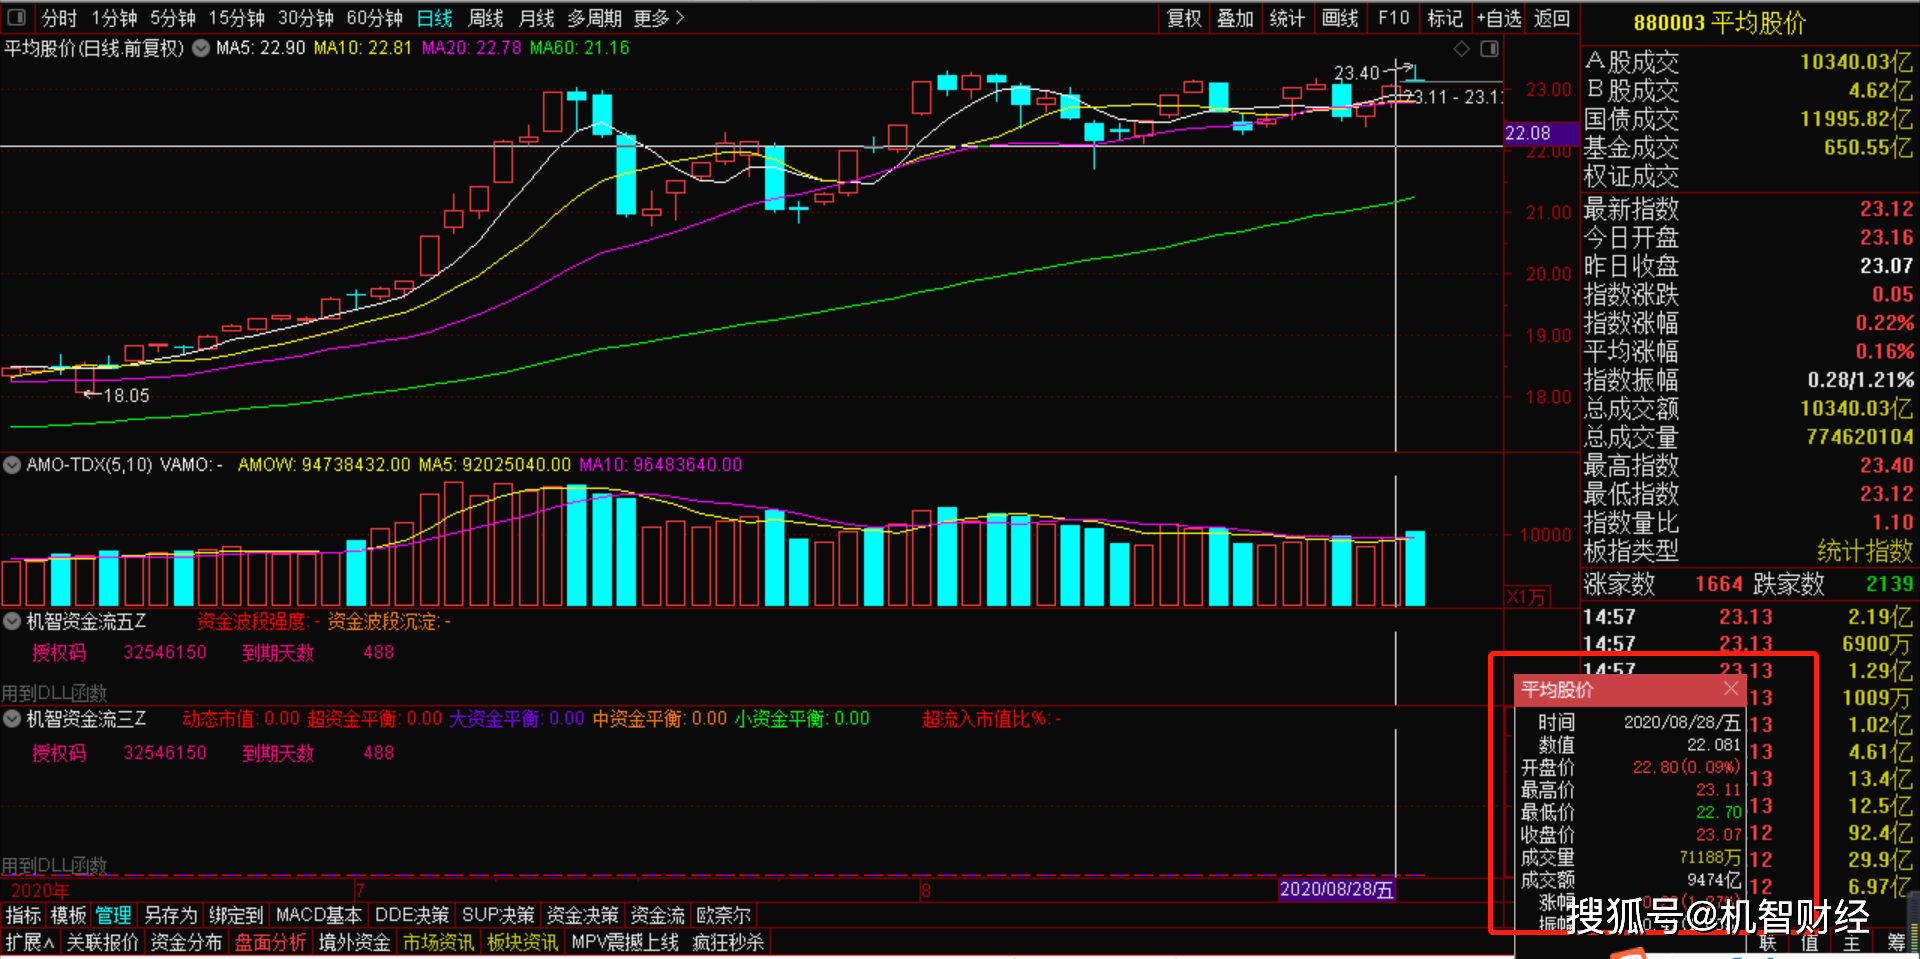Open the 模板 template tab
This screenshot has width=1920, height=959.
pos(68,915)
